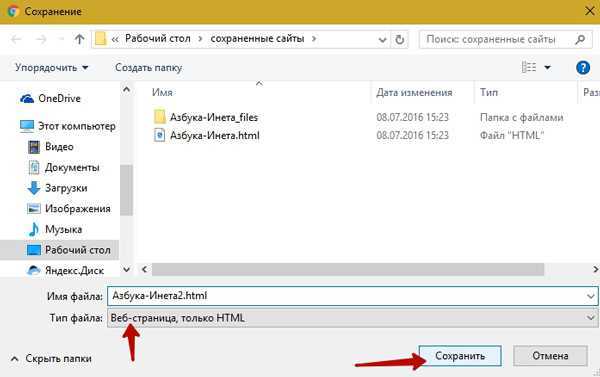Click the sidebar scroll up arrow
Image resolution: width=600 pixels, height=377 pixels.
coord(126,90)
